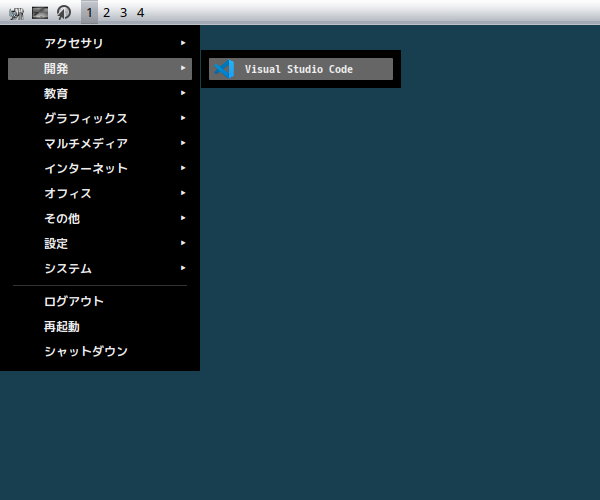Choose 再起動 to restart
The height and width of the screenshot is (500, 600).
[x=100, y=327]
